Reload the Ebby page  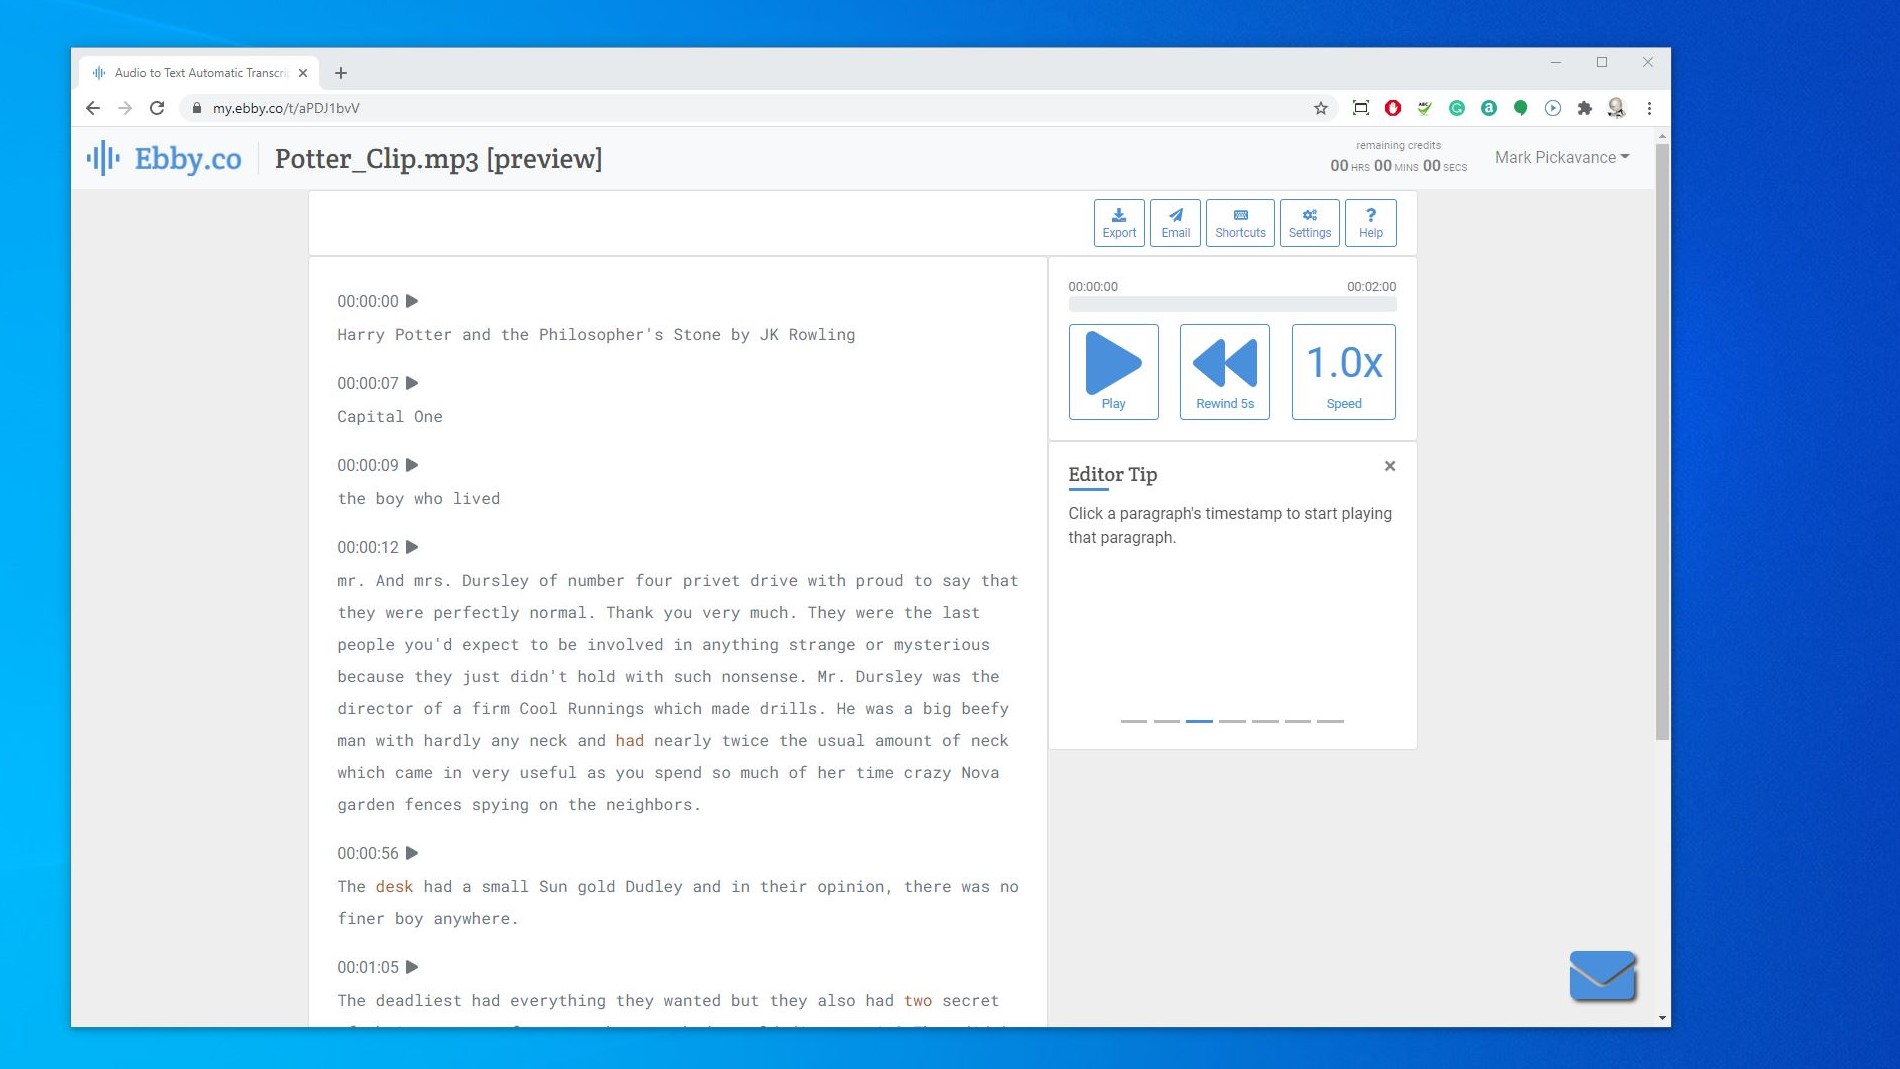coord(157,108)
